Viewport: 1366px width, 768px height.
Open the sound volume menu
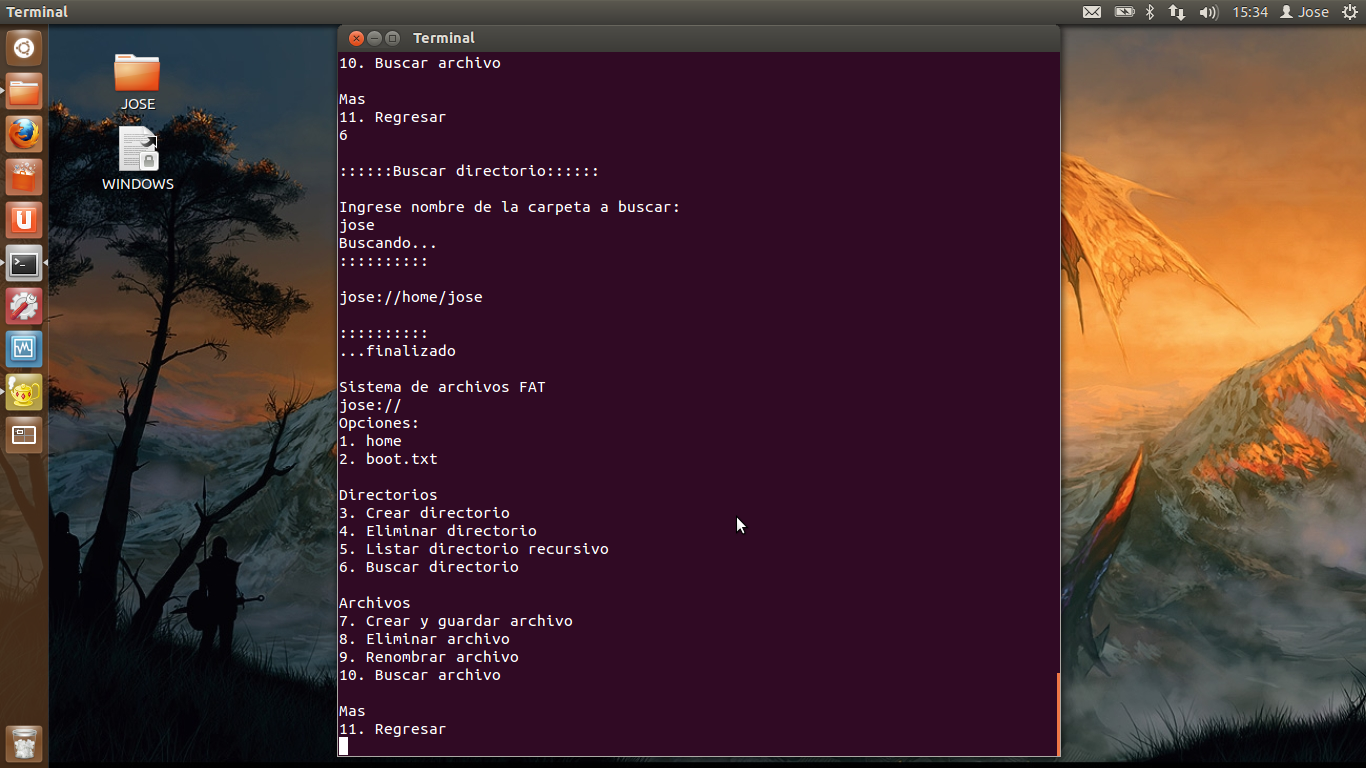(x=1208, y=12)
